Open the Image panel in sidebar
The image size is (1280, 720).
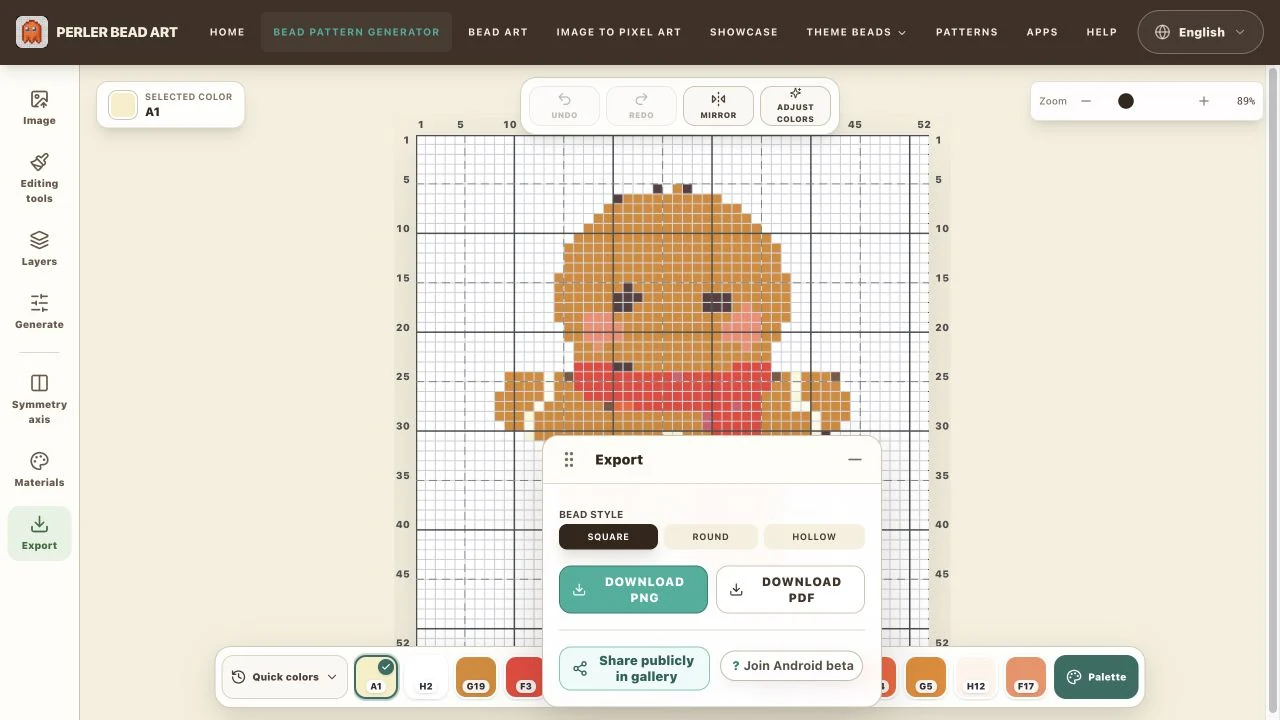39,108
